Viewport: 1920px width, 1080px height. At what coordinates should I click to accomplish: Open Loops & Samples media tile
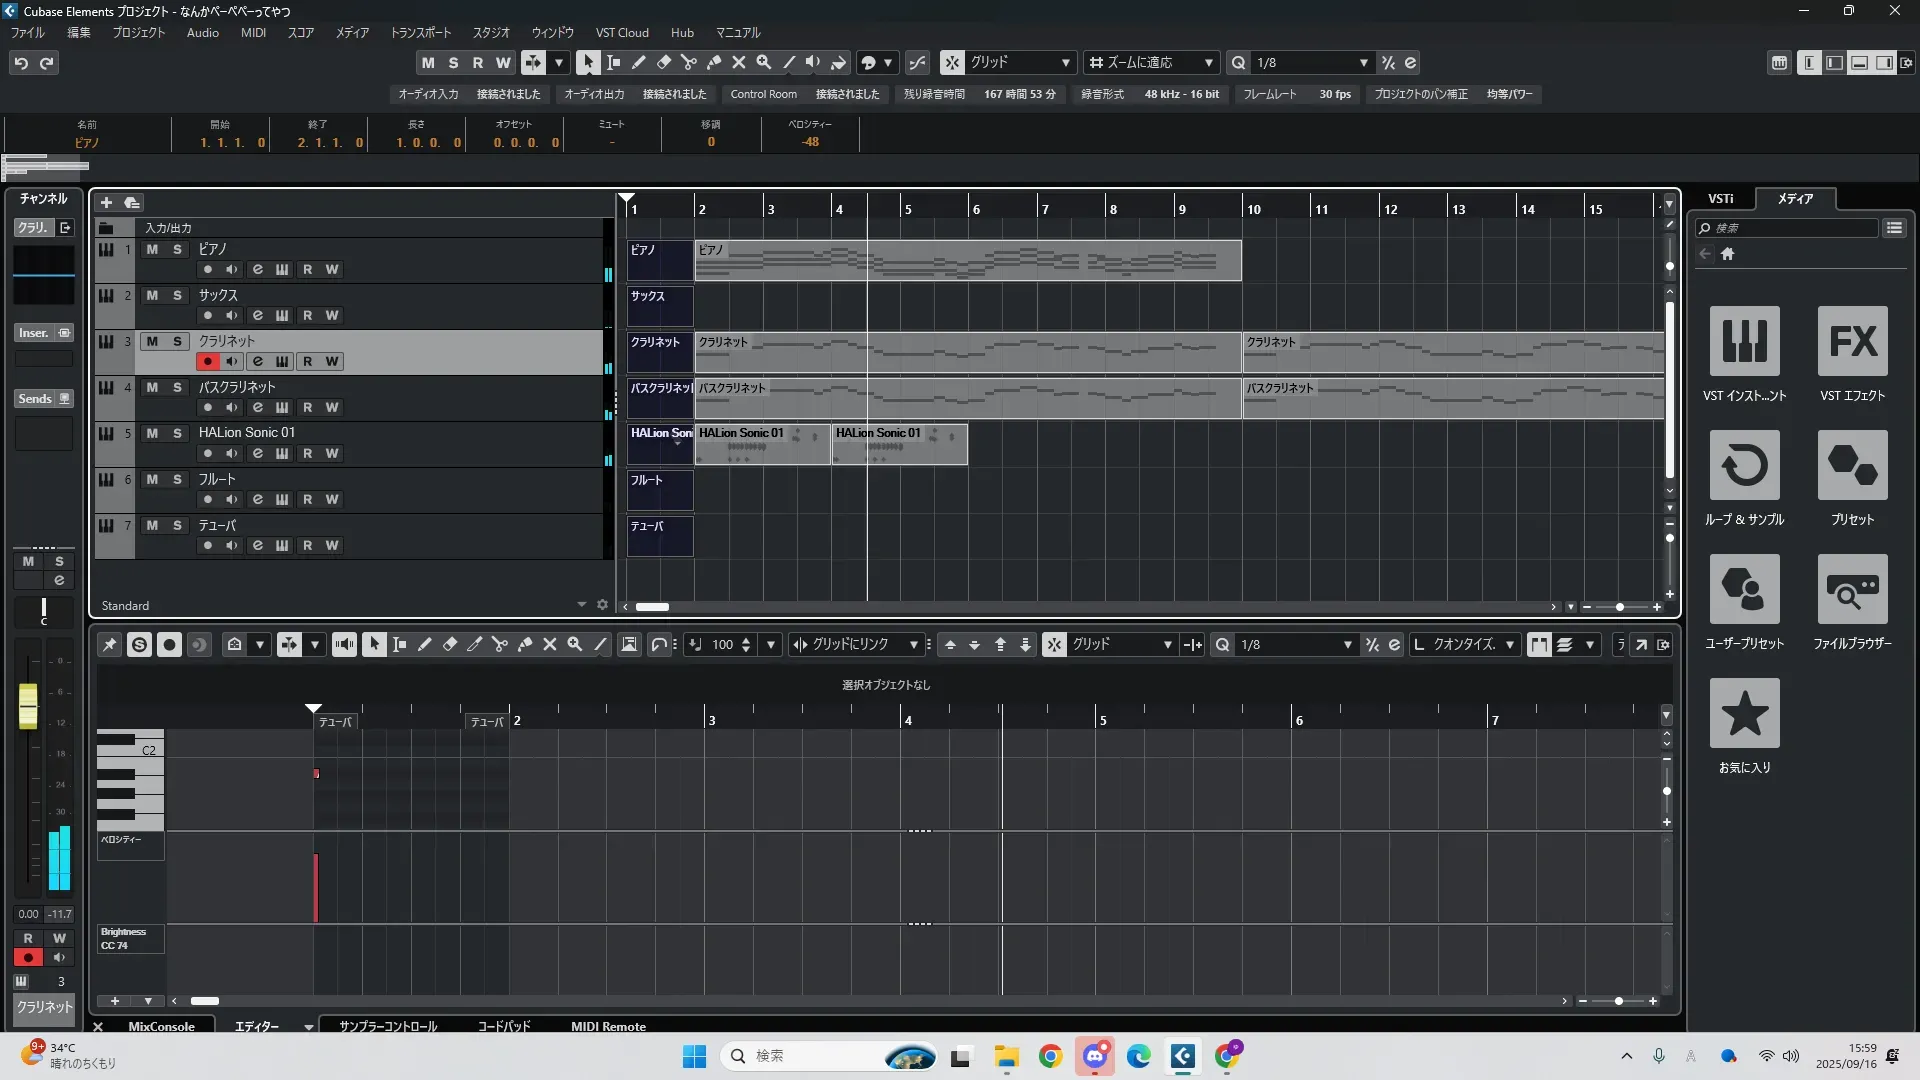[1744, 466]
